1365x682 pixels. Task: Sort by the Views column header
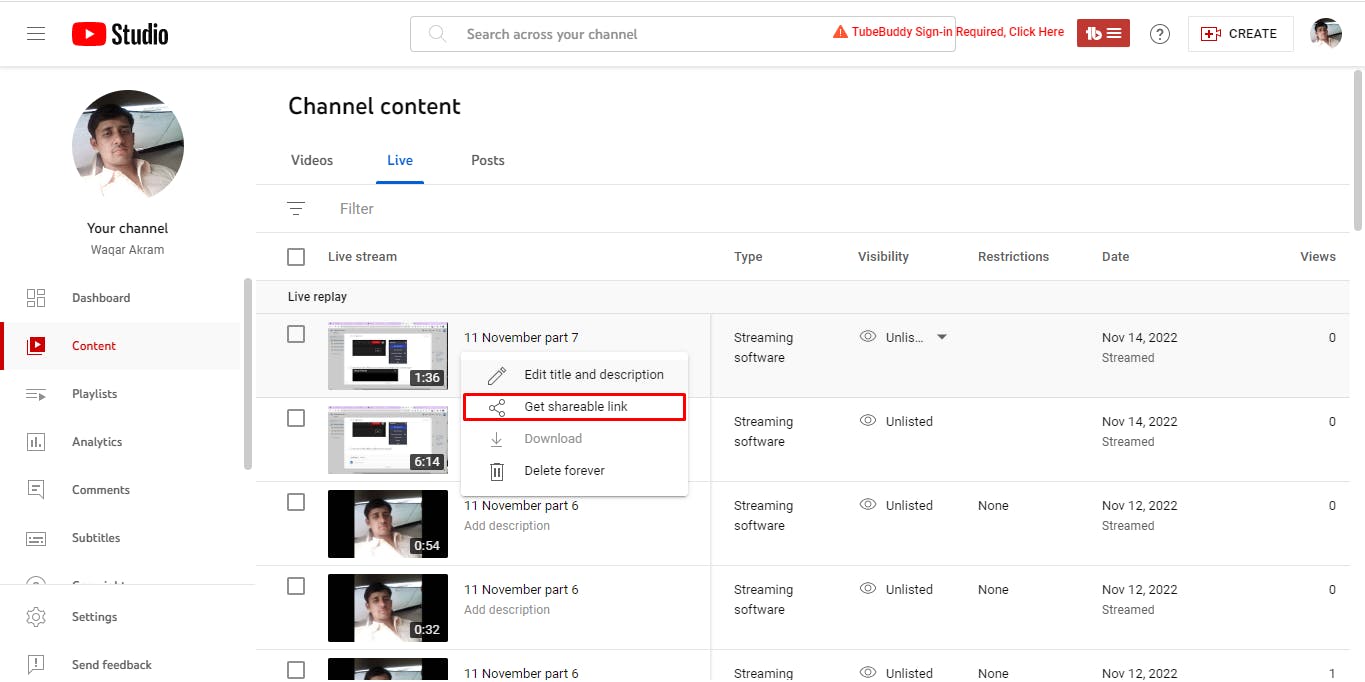(x=1317, y=257)
